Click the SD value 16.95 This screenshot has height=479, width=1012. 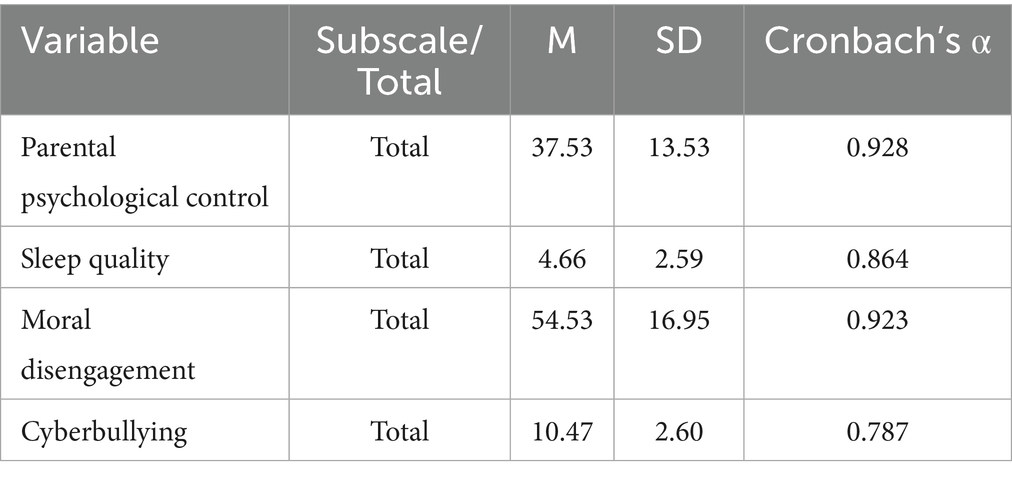point(678,320)
